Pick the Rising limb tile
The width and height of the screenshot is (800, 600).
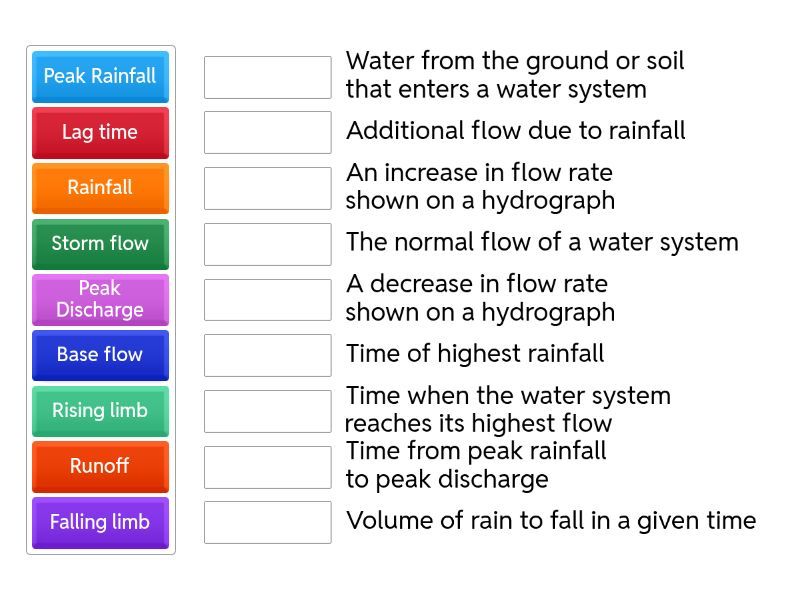click(100, 411)
